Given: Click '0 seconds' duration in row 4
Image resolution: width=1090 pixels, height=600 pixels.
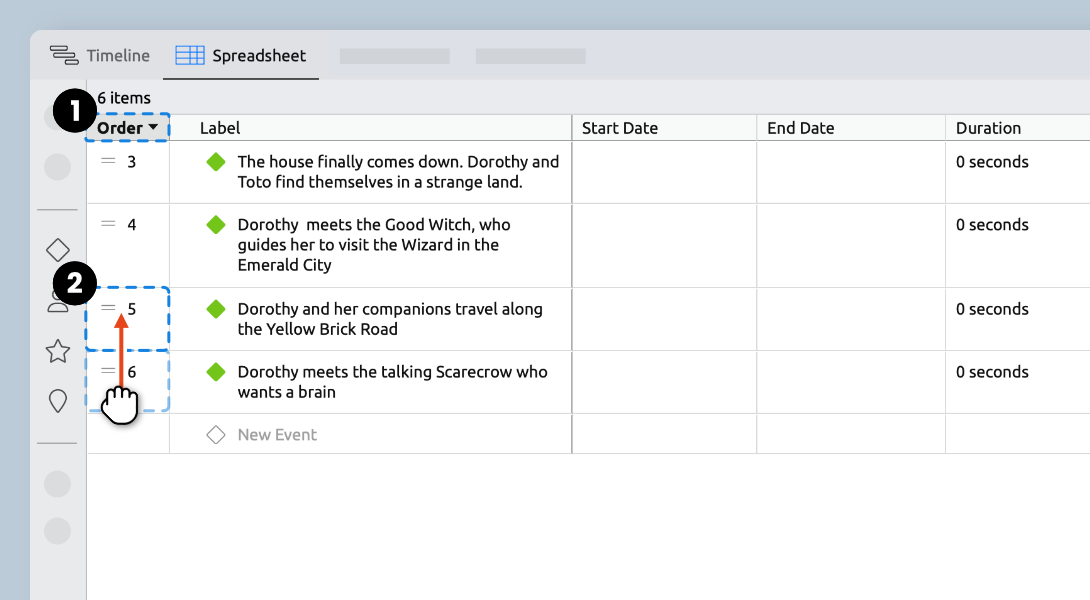Looking at the screenshot, I should pyautogui.click(x=992, y=225).
